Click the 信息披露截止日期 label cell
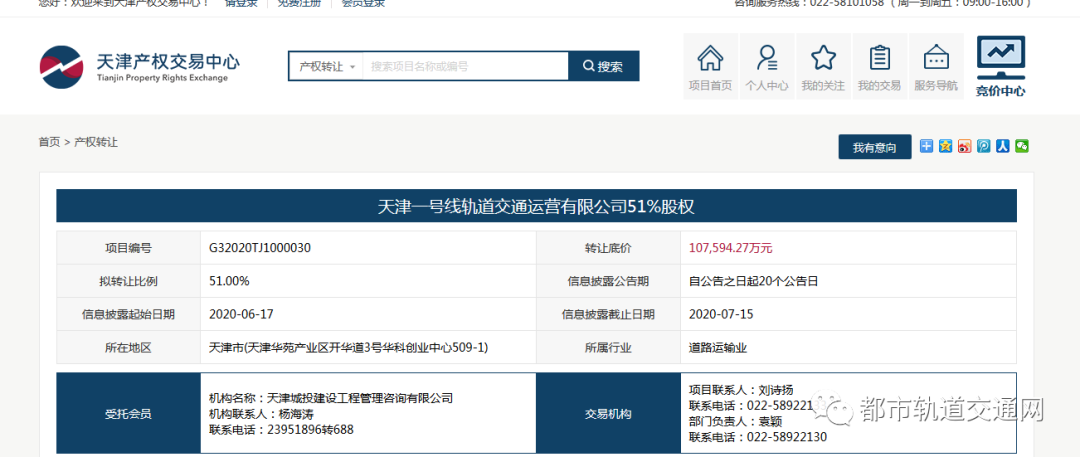This screenshot has height=457, width=1080. 608,314
